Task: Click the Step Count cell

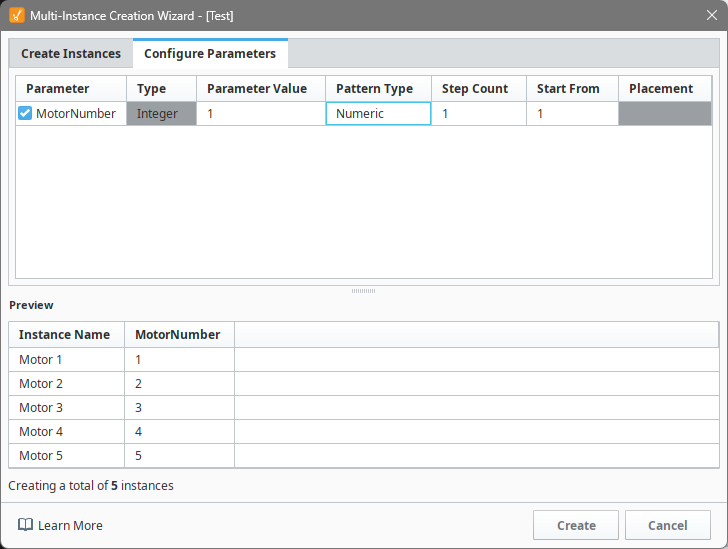Action: coord(478,114)
